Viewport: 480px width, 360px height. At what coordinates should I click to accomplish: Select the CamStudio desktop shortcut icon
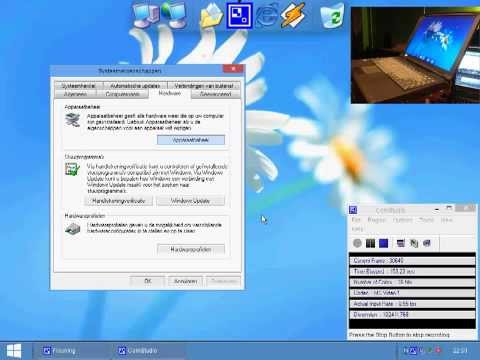239,15
